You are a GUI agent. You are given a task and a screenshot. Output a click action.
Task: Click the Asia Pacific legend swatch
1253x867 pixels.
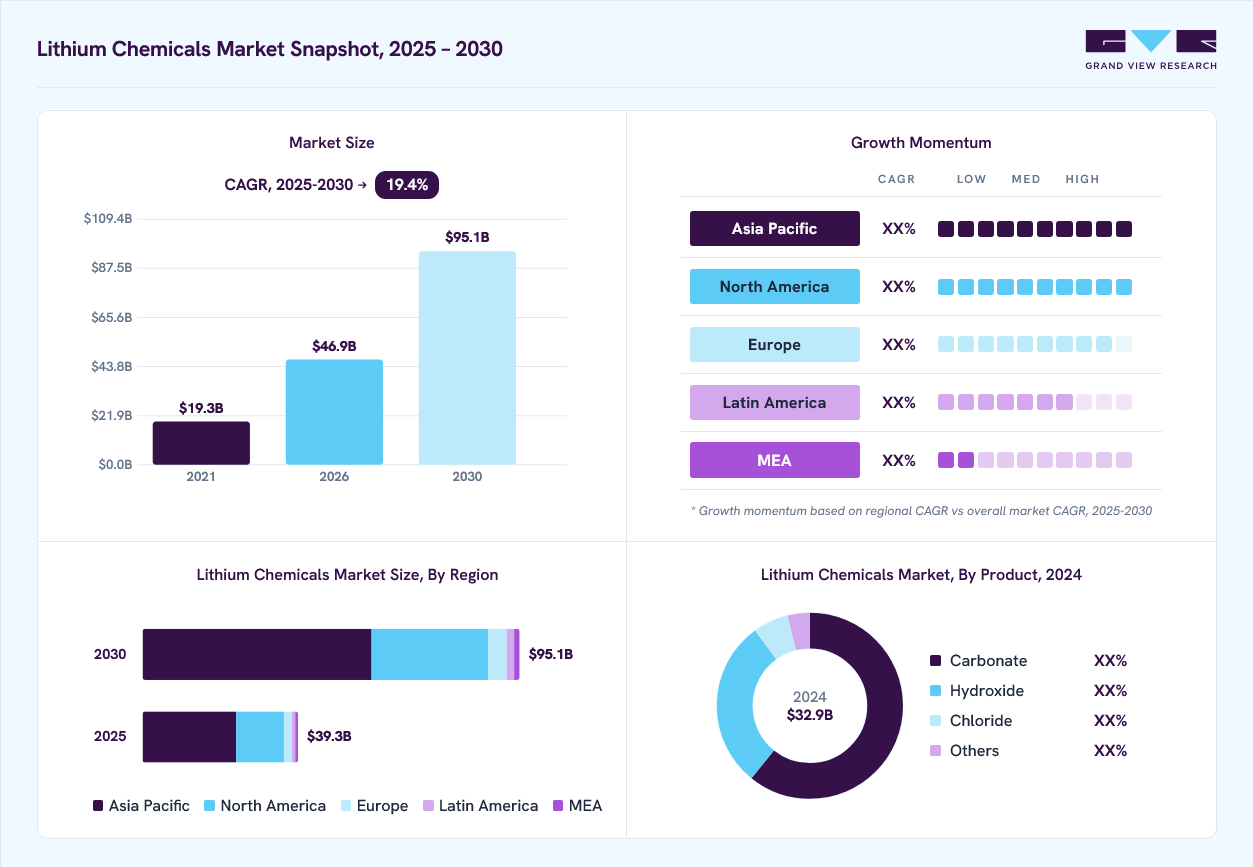click(98, 806)
